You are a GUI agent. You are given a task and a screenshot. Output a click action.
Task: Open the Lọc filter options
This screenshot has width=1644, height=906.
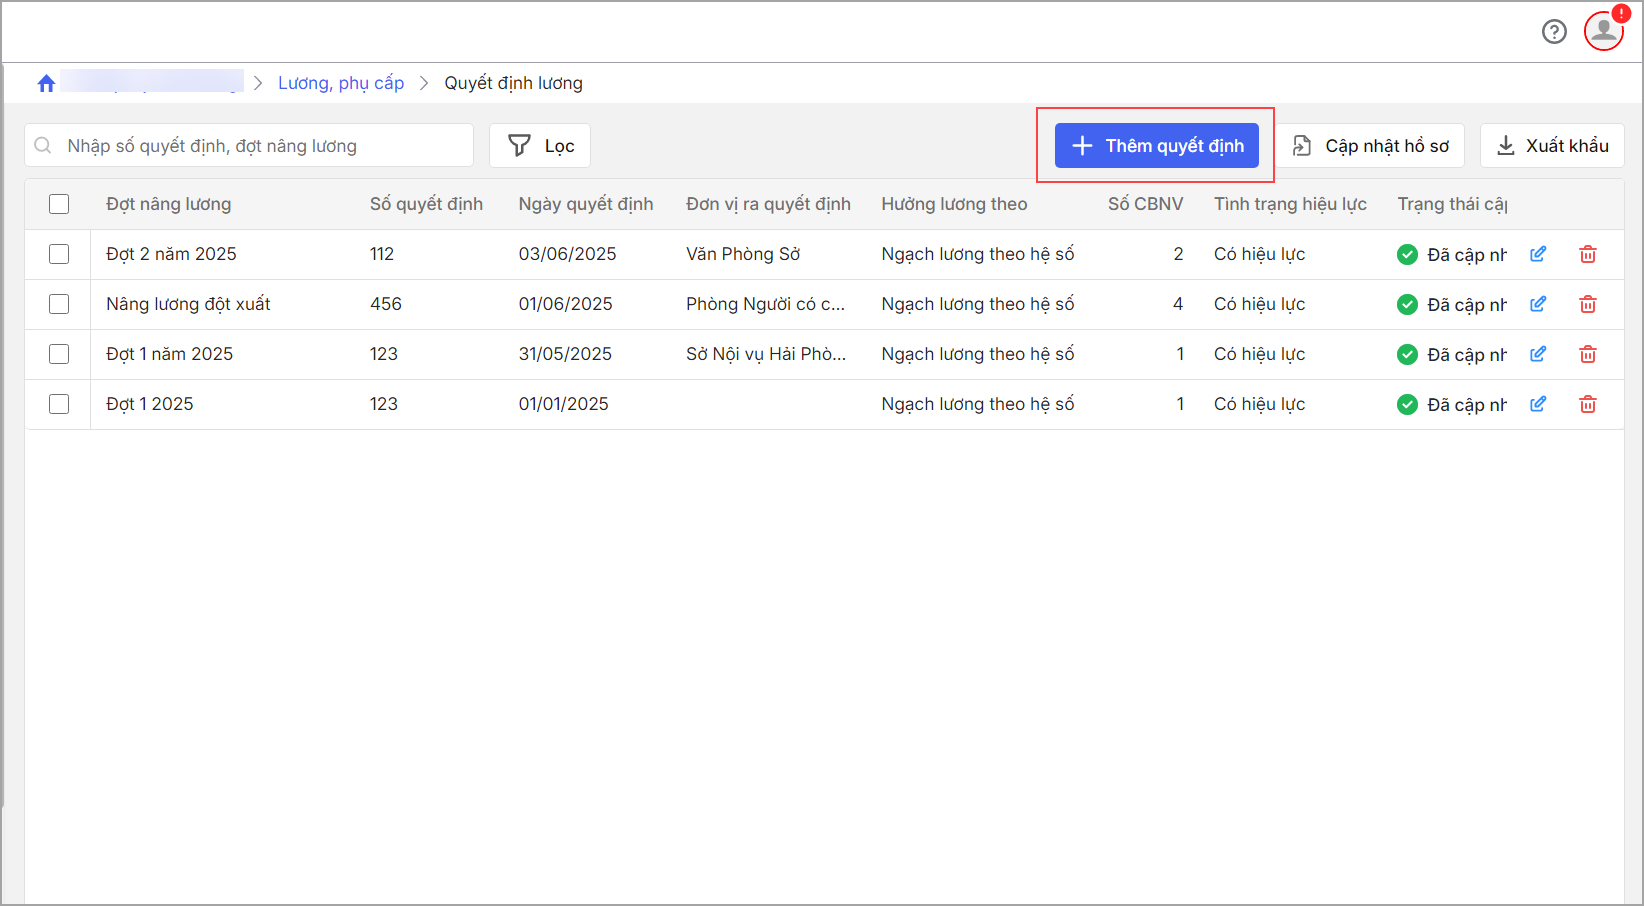coord(540,146)
